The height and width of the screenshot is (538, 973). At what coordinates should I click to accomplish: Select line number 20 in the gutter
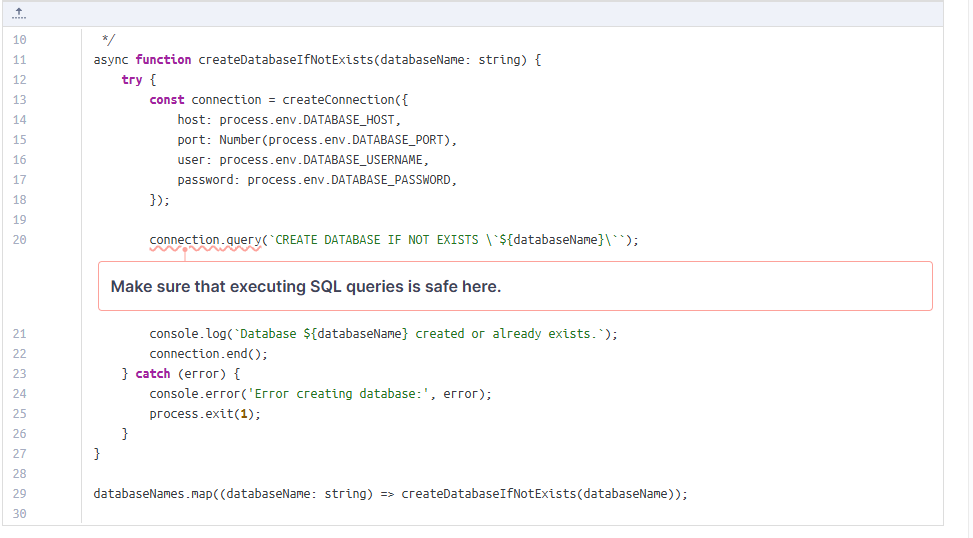pos(19,240)
